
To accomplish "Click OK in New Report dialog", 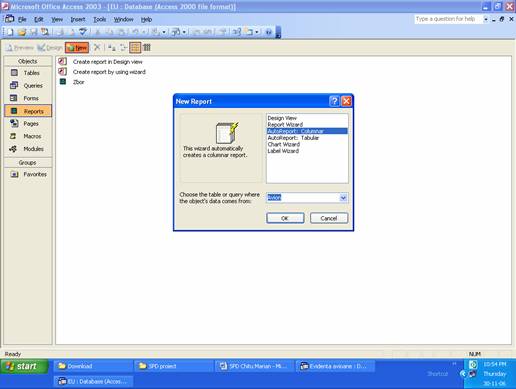I will pyautogui.click(x=285, y=218).
